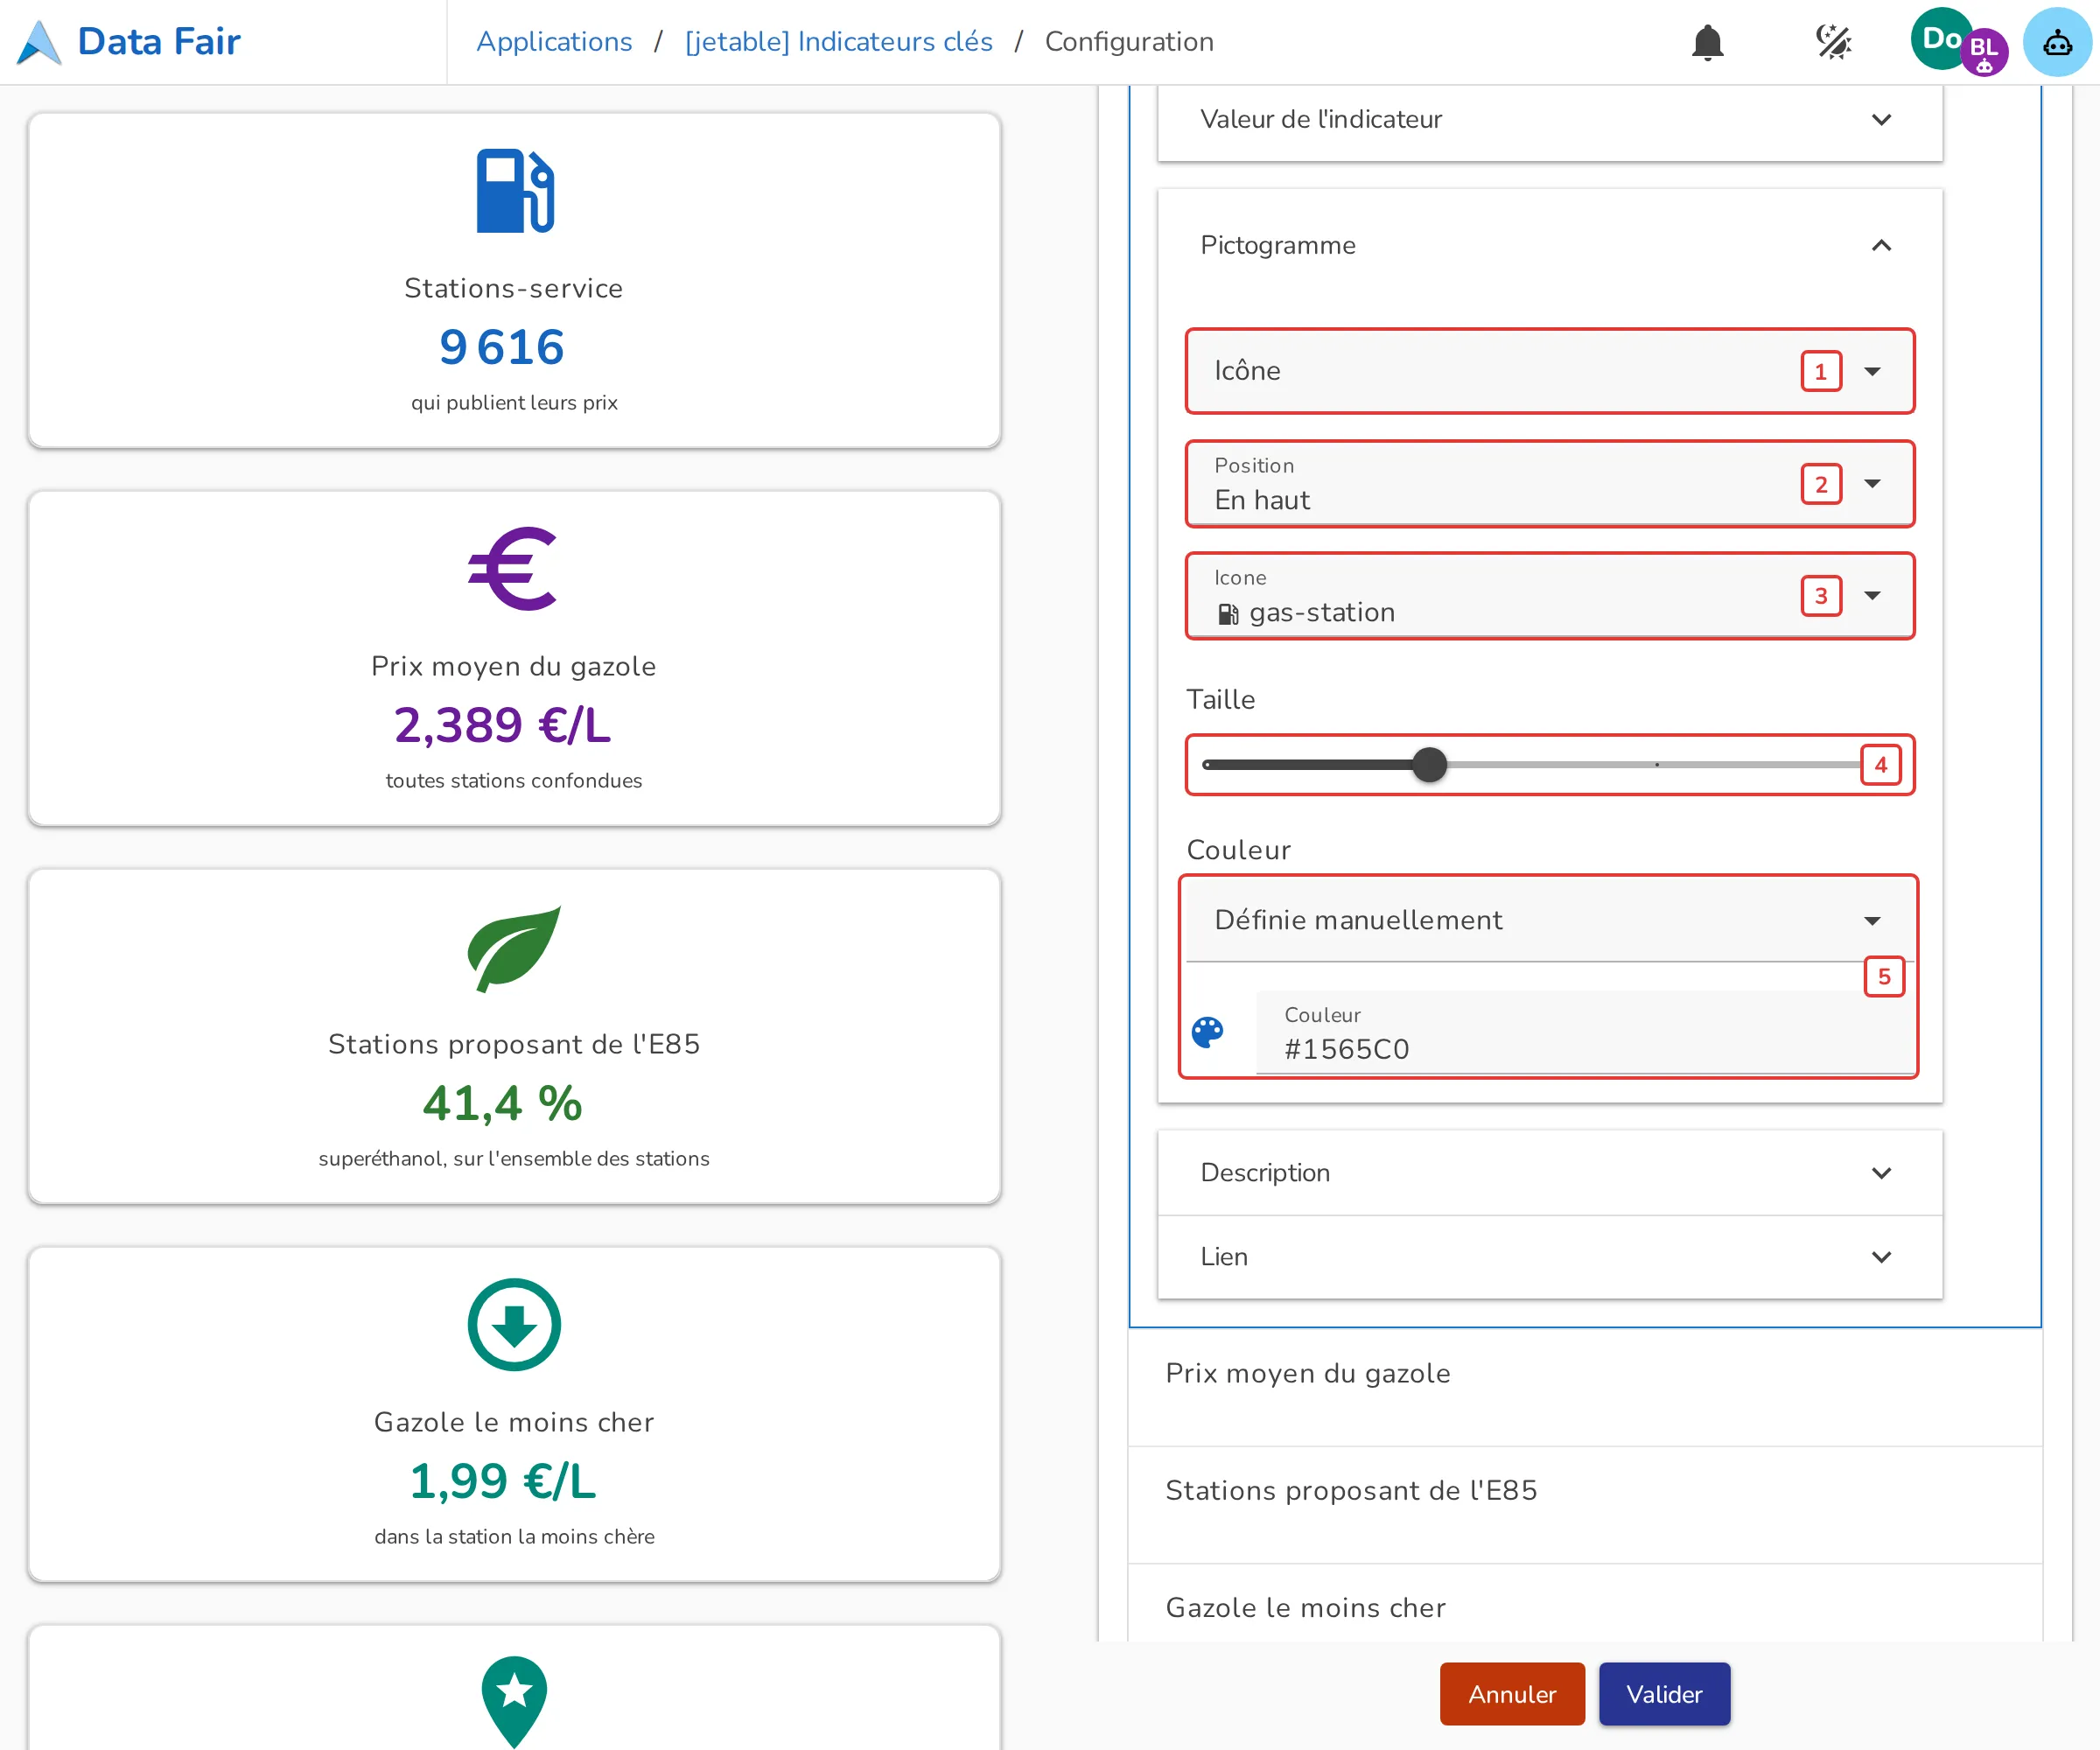
Task: Click the 1,99 €/L value
Action: 502,1481
